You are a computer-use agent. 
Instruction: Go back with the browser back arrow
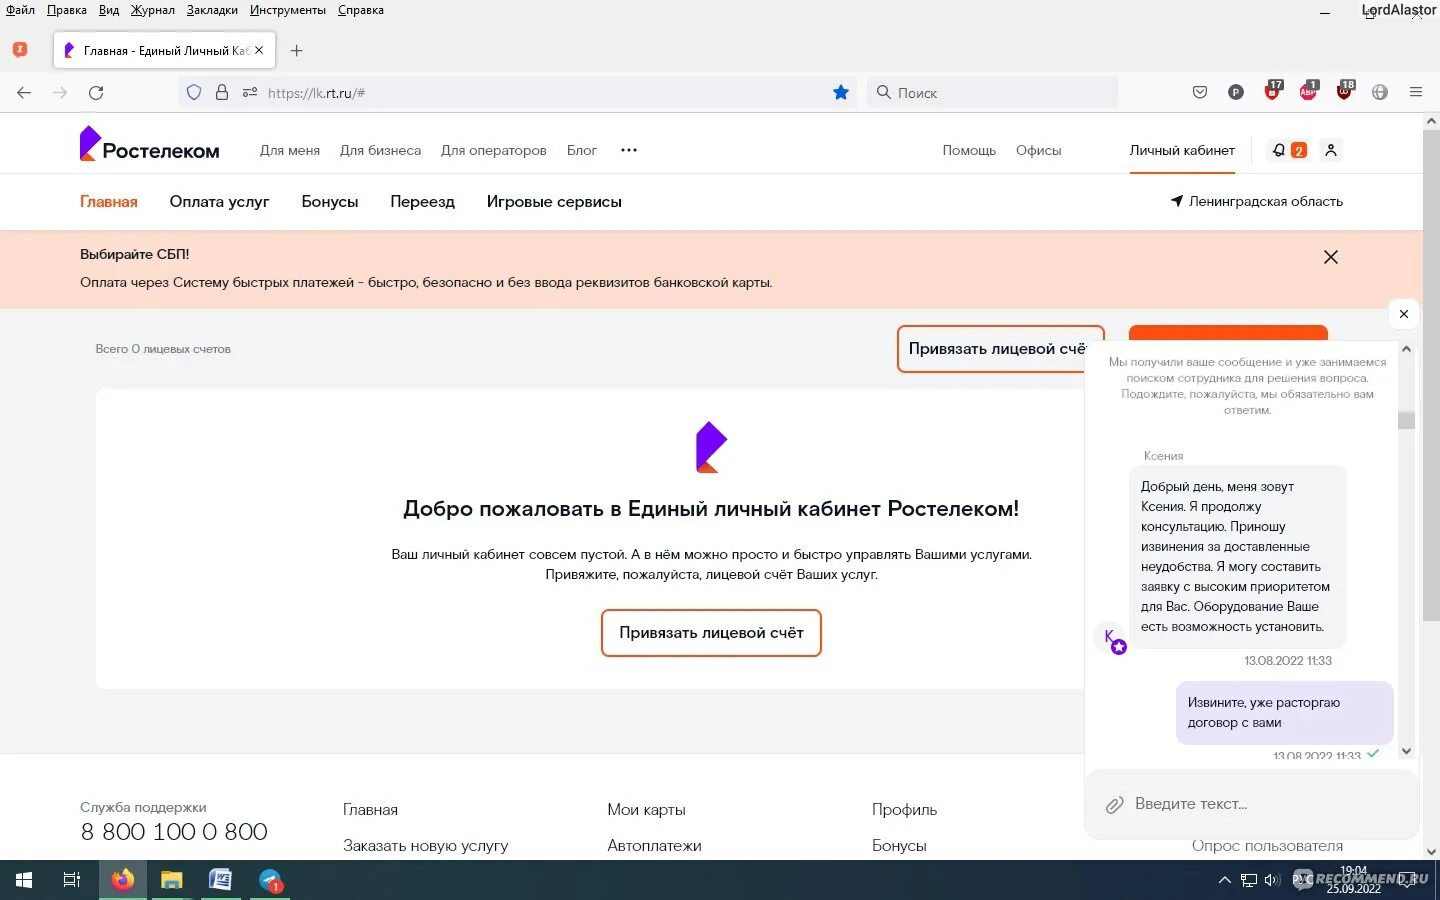pos(24,93)
